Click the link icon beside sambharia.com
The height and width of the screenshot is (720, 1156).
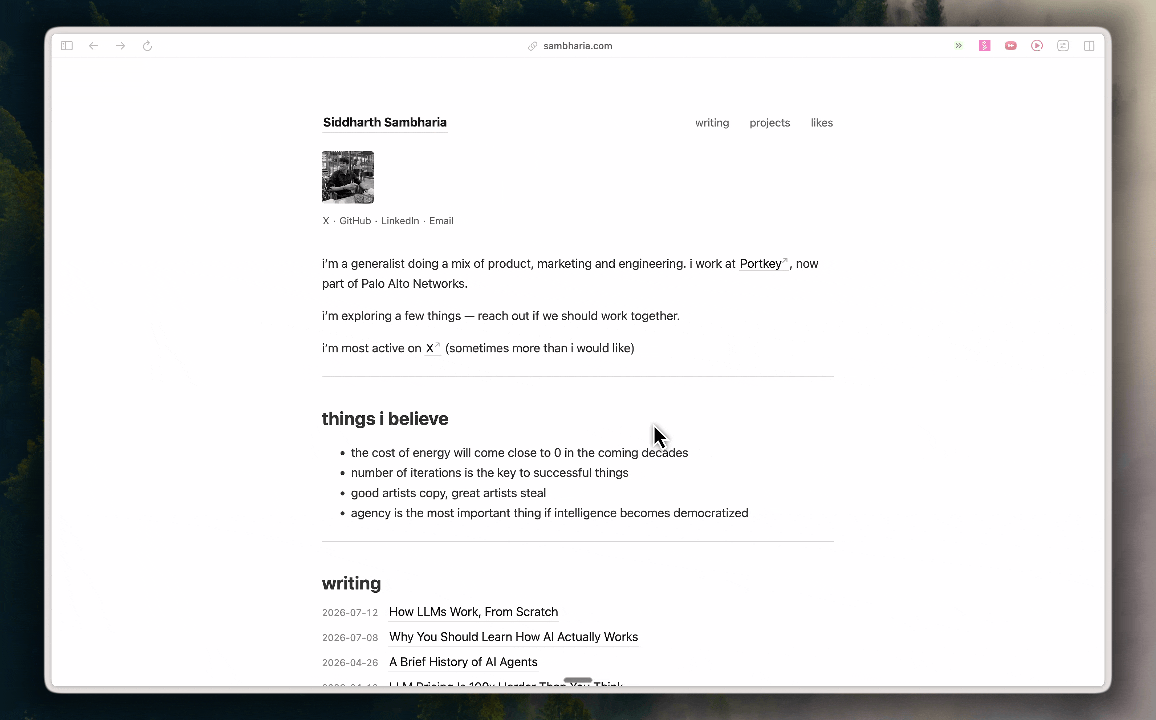tap(532, 46)
